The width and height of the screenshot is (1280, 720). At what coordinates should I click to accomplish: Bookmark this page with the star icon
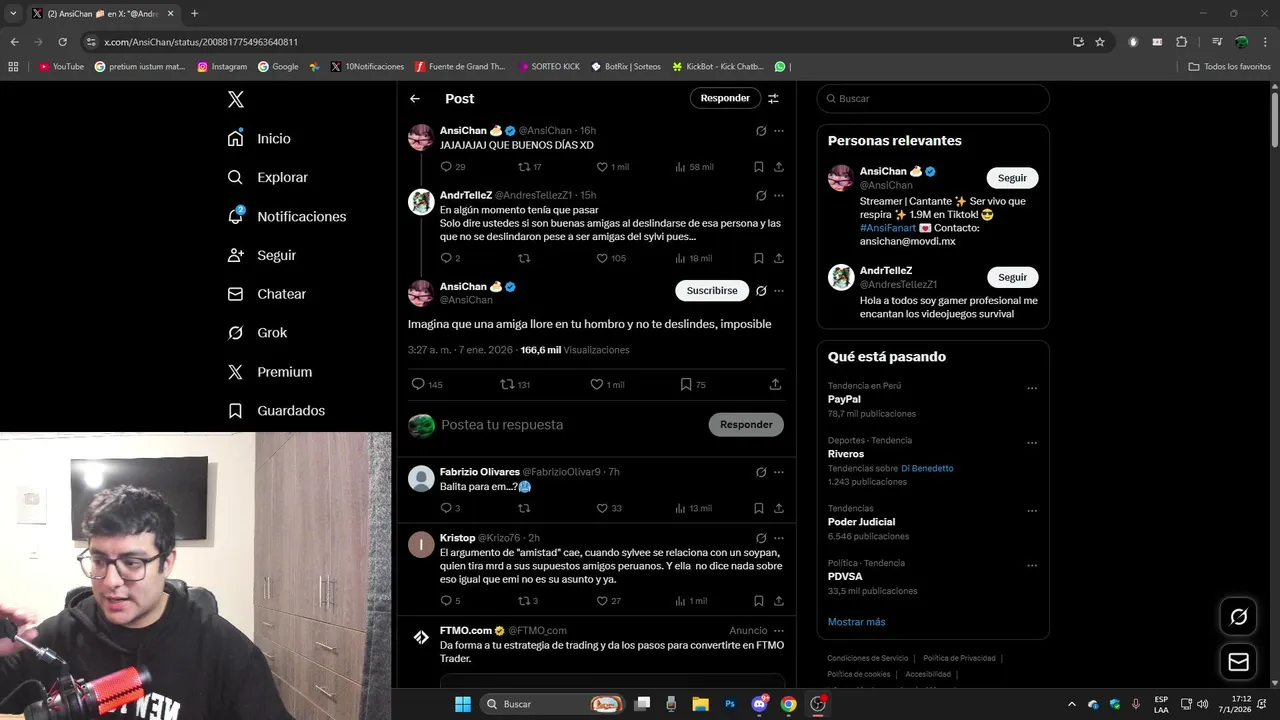(x=1100, y=42)
